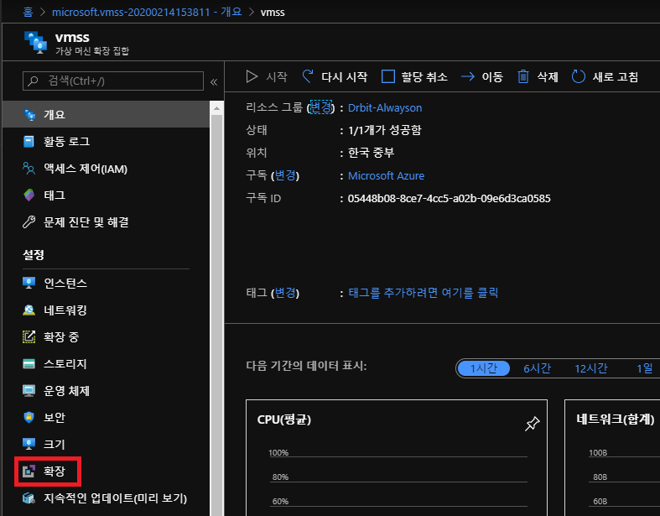This screenshot has height=516, width=660.
Task: Click the 확장 extensions icon
Action: [x=29, y=471]
